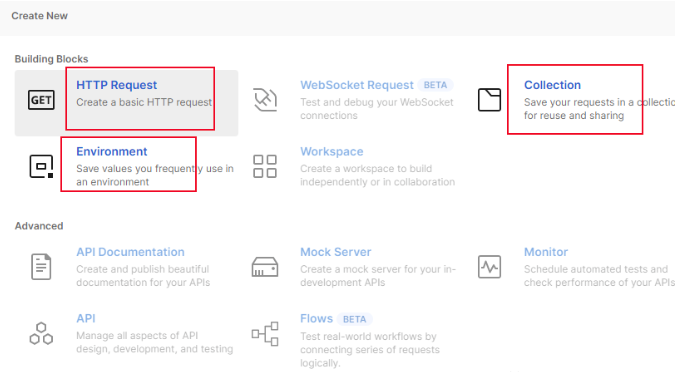683x372 pixels.
Task: Click 'Save your requests in a collection' text
Action: click(x=599, y=109)
